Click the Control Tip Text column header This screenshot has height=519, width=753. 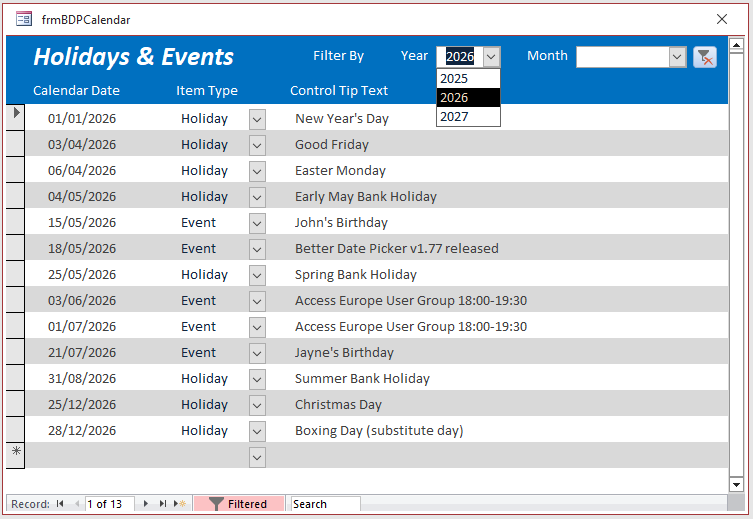click(339, 90)
